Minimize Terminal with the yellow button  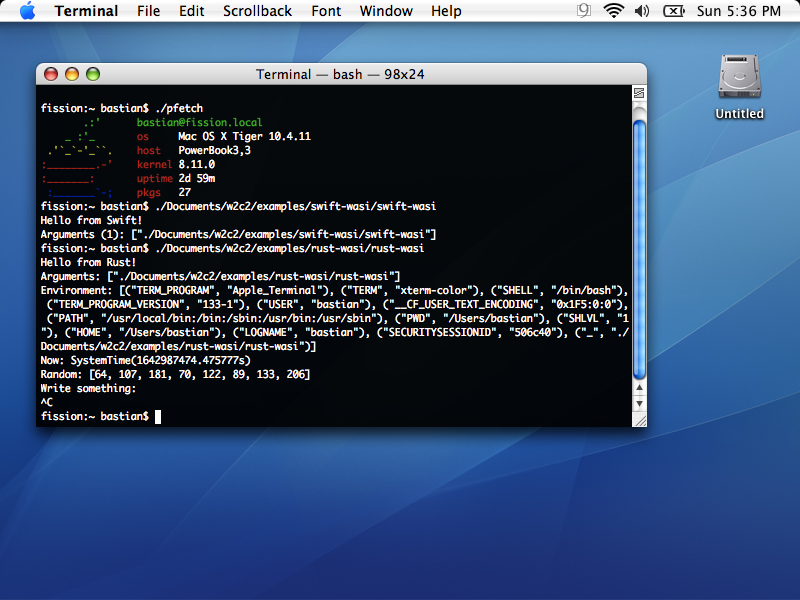72,74
